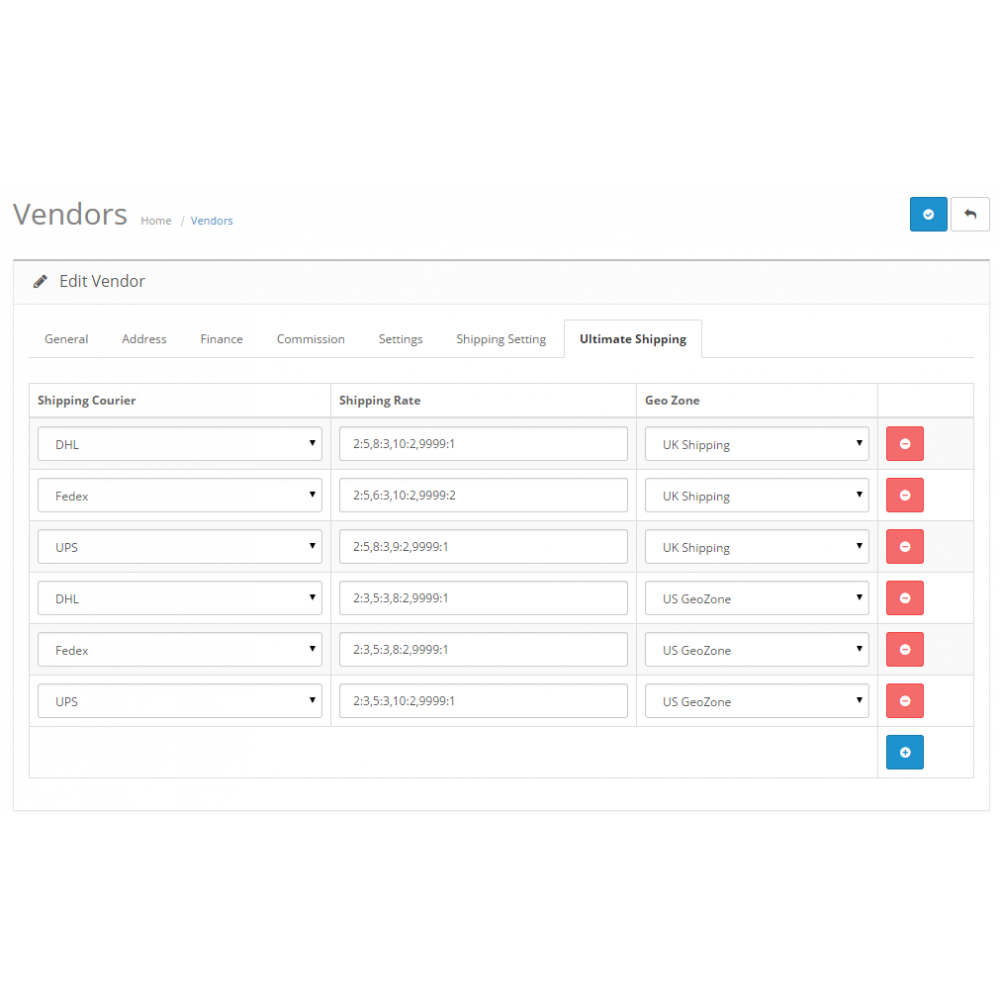1000x1000 pixels.
Task: Select the Commission tab
Action: coord(310,339)
